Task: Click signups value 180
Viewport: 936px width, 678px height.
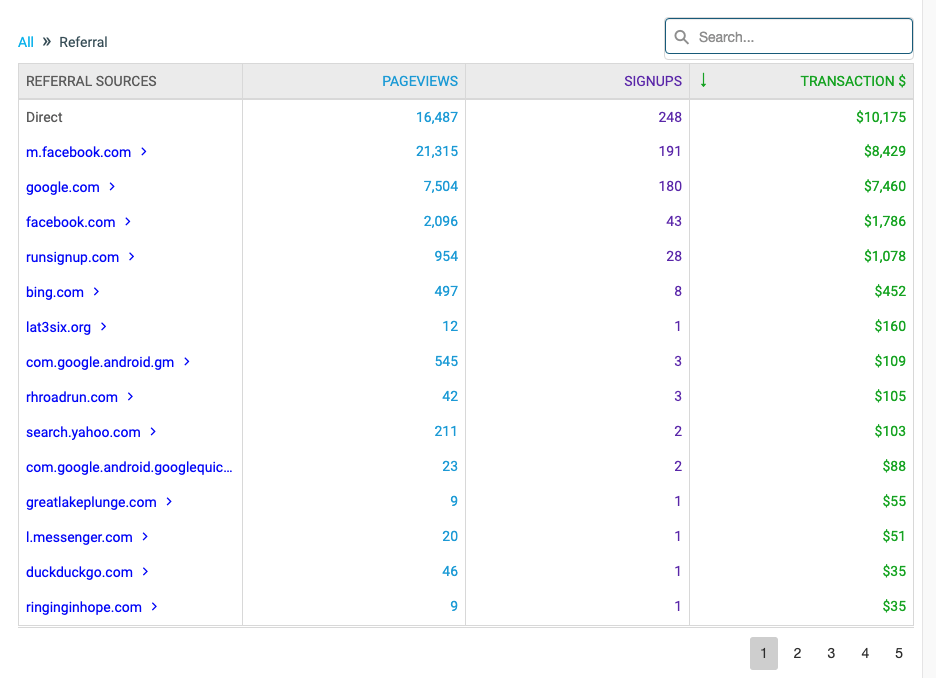Action: click(670, 186)
